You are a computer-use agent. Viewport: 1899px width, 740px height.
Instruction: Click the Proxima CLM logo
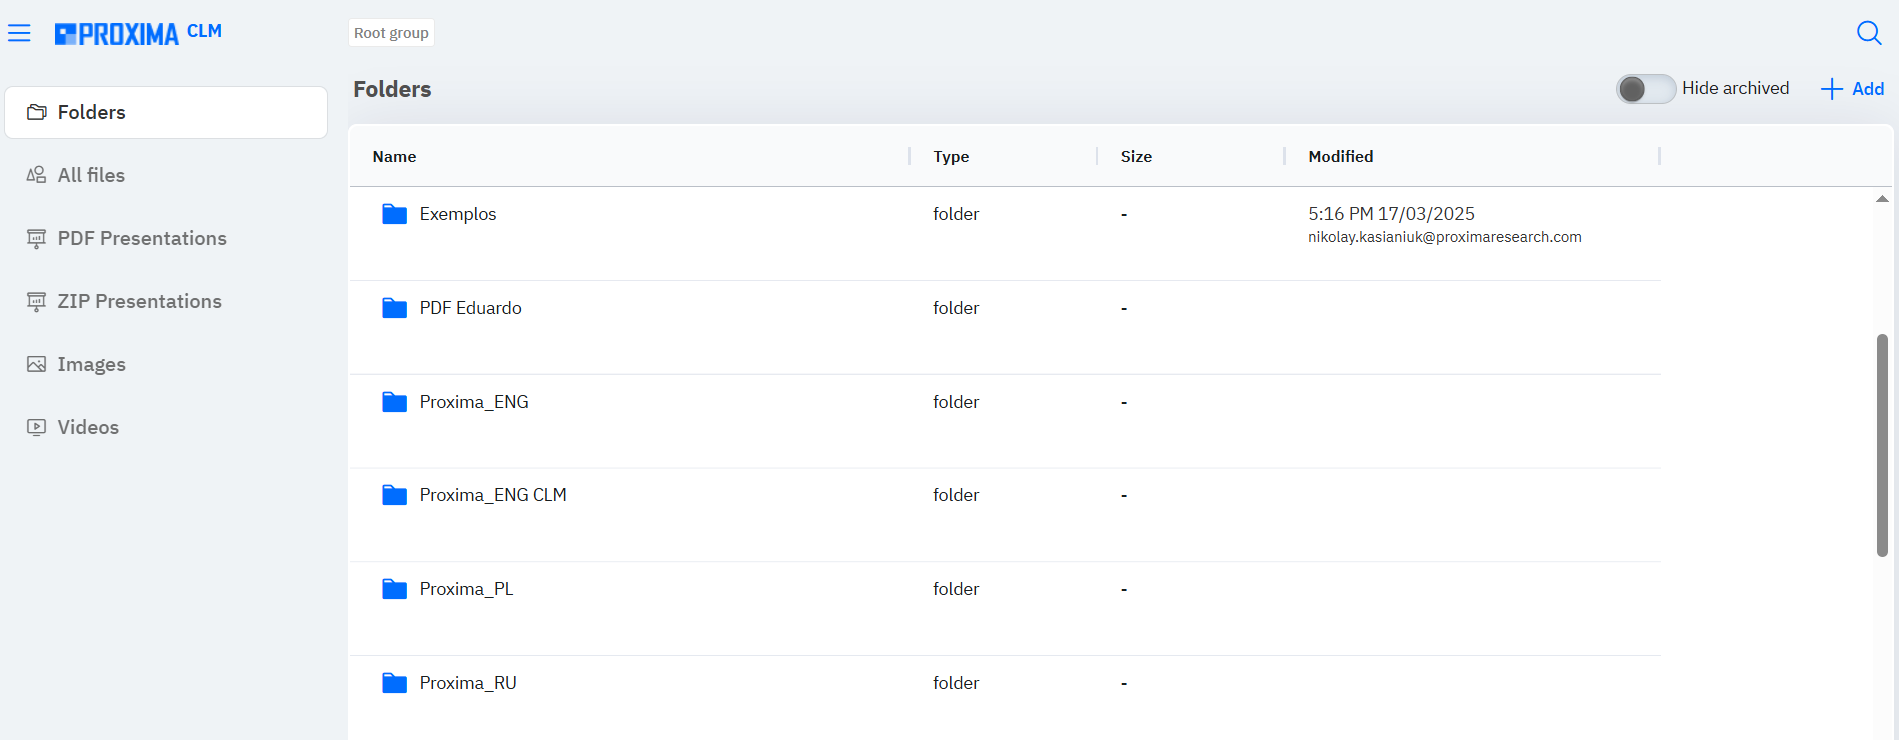pos(138,34)
